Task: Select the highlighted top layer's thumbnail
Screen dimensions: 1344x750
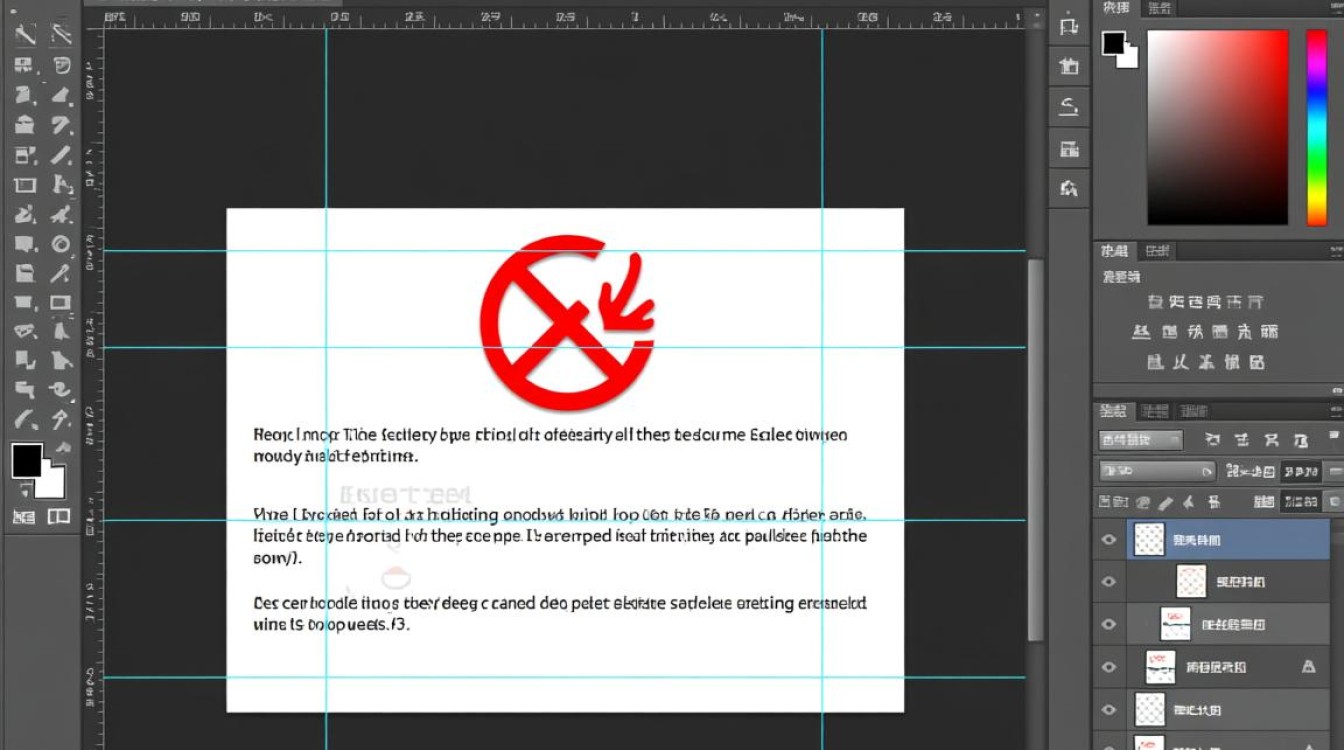Action: [x=1150, y=540]
